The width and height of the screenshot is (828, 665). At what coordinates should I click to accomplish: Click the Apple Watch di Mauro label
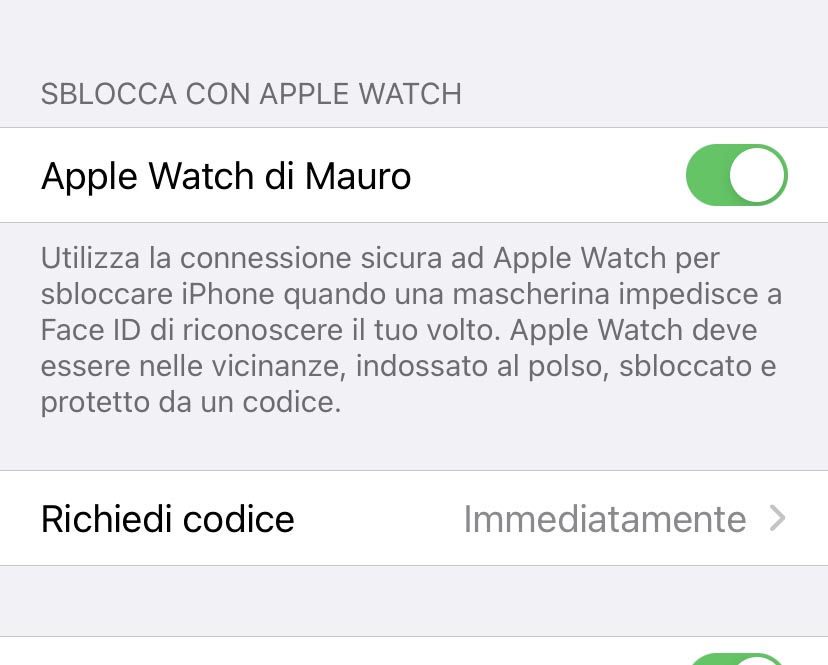tap(226, 176)
